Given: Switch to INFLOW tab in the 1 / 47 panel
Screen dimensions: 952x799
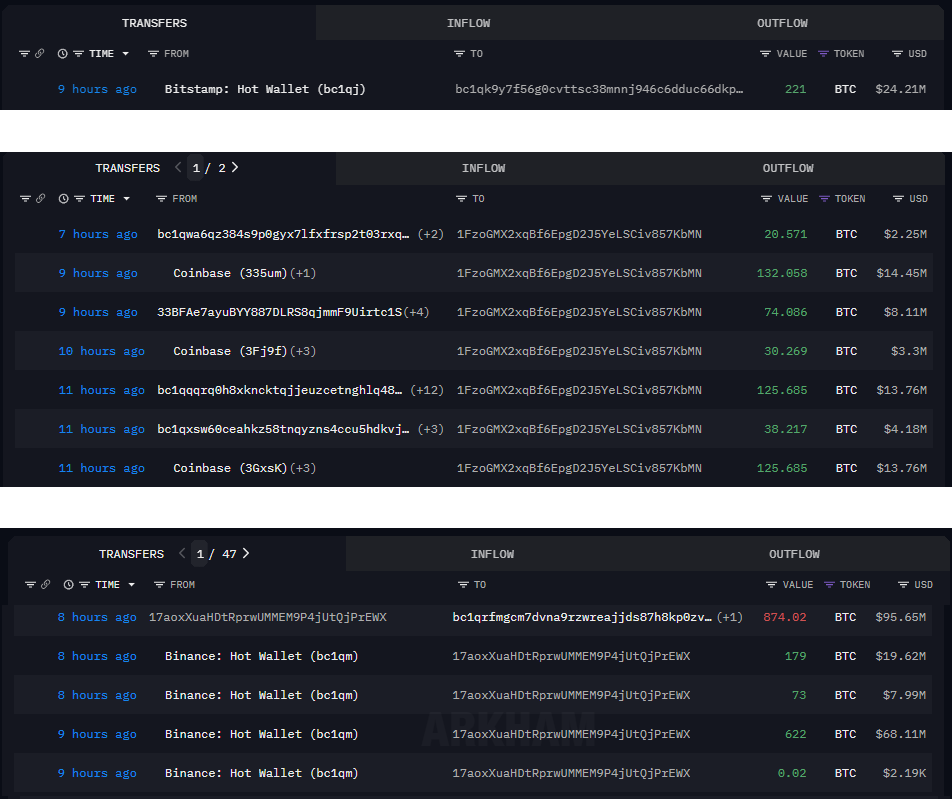Looking at the screenshot, I should [x=492, y=554].
